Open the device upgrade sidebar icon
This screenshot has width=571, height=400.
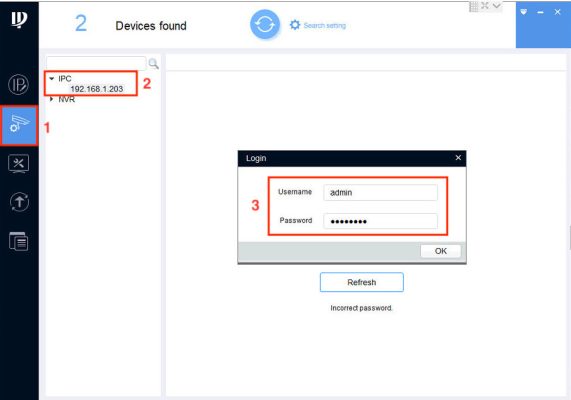[19, 202]
